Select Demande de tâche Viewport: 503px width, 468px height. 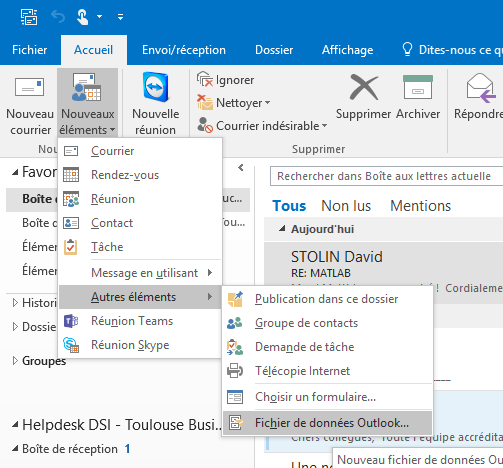328,347
